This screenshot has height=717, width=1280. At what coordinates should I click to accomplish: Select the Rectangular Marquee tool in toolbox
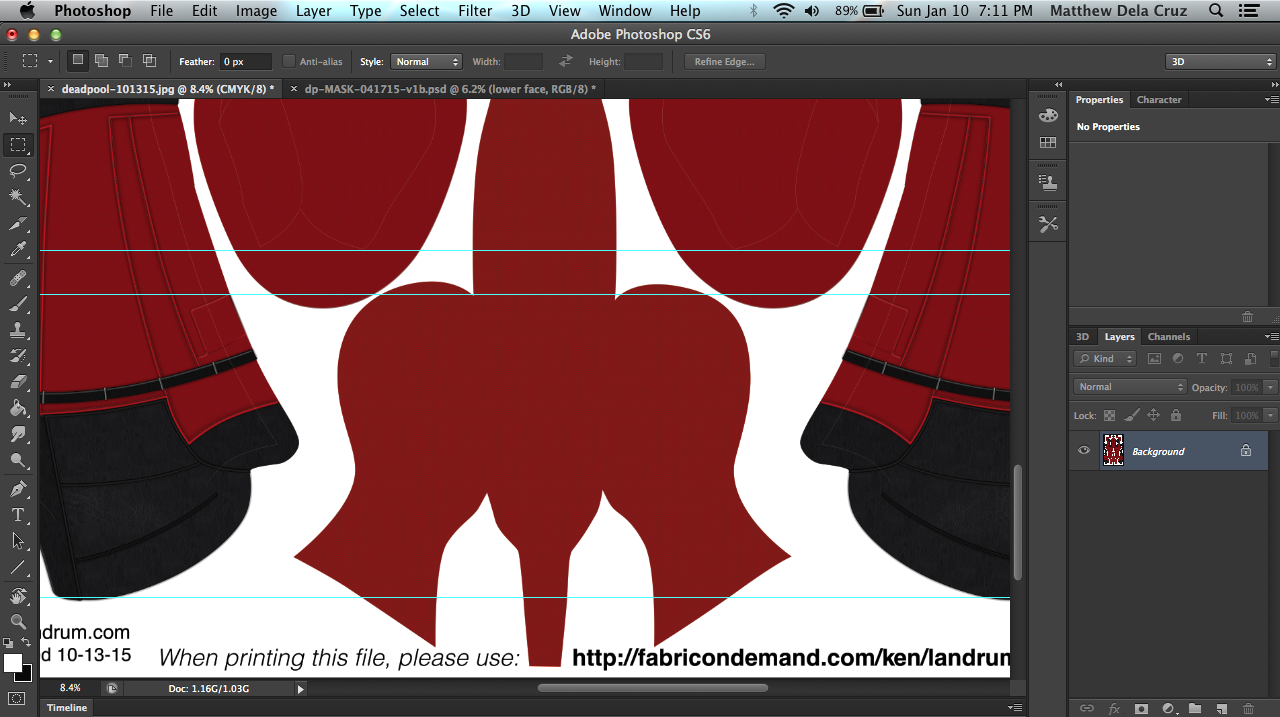(18, 145)
